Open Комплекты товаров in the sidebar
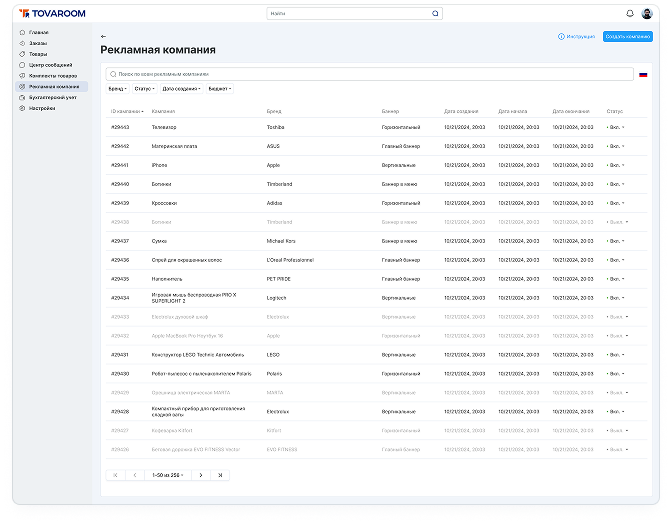Viewport: 672px width, 525px height. click(48, 76)
